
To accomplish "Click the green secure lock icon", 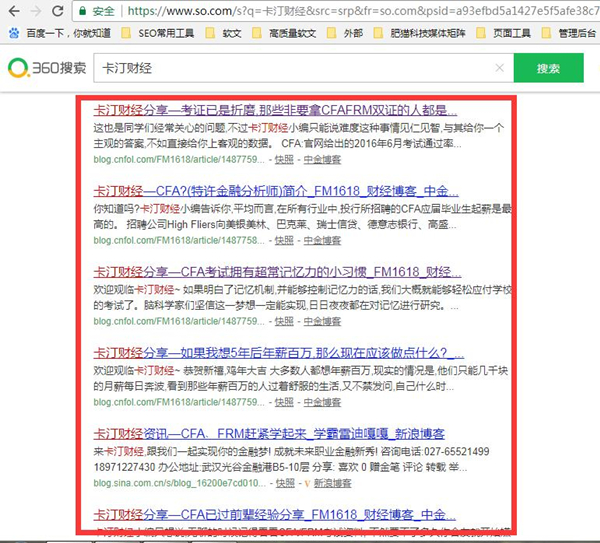I will pos(82,11).
